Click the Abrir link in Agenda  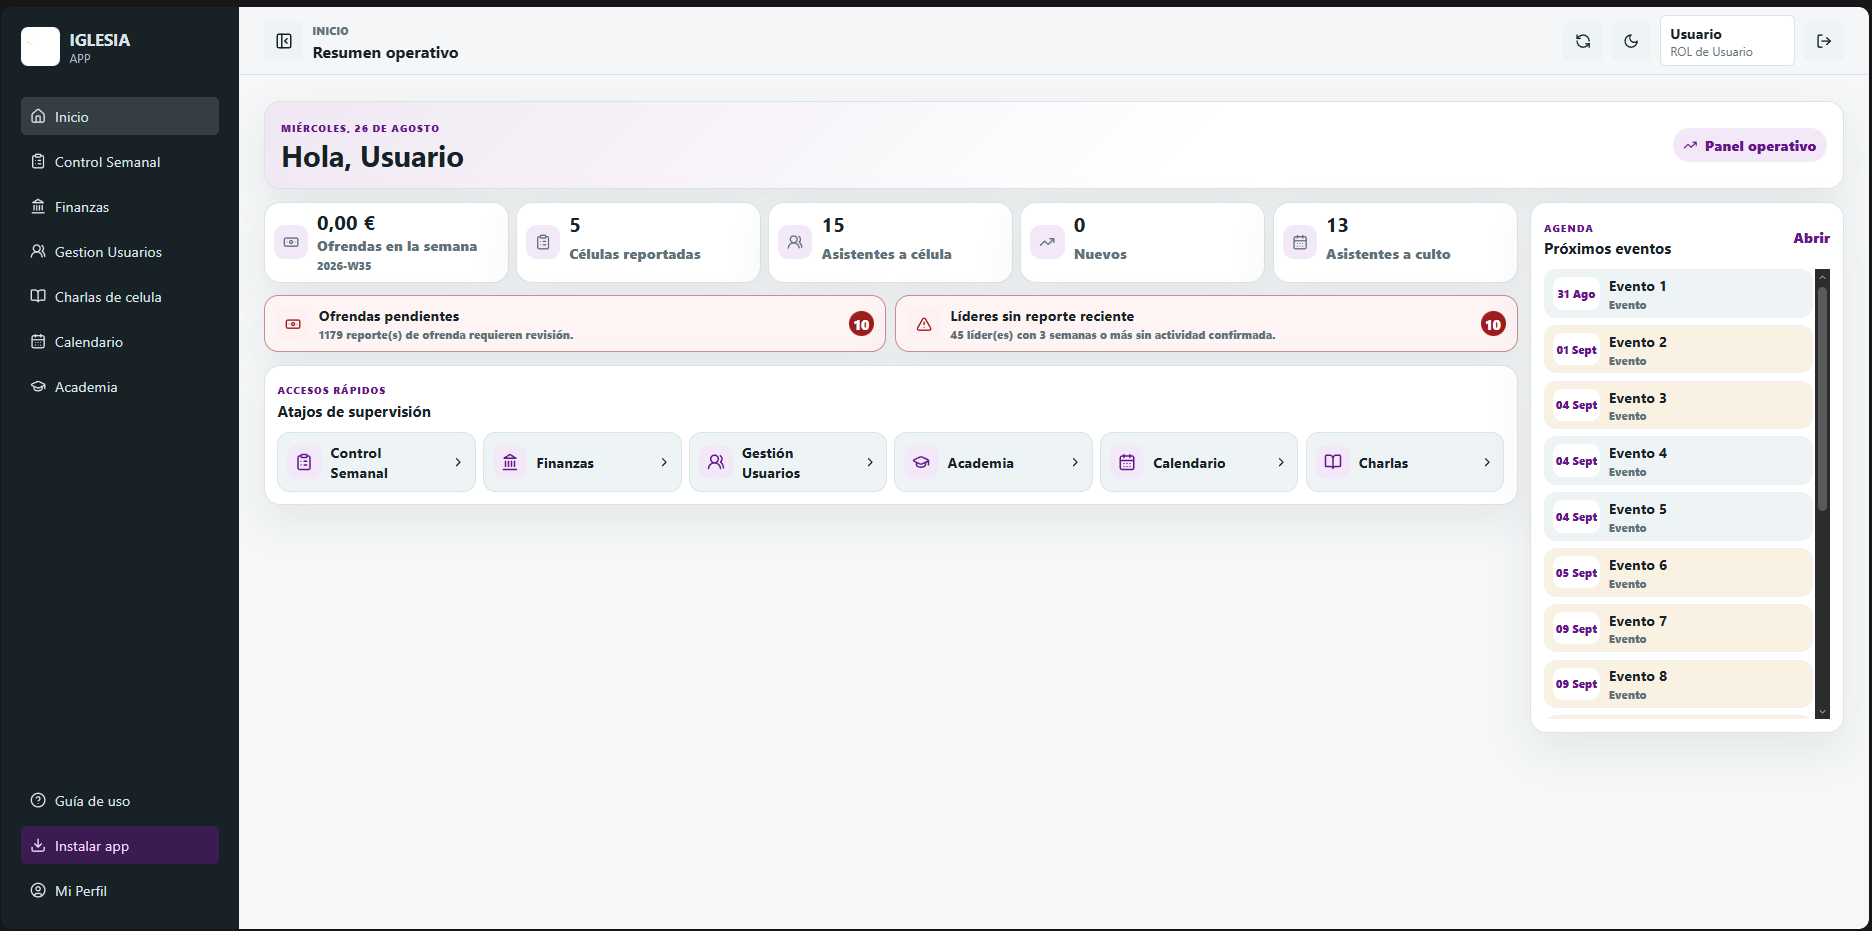point(1811,238)
